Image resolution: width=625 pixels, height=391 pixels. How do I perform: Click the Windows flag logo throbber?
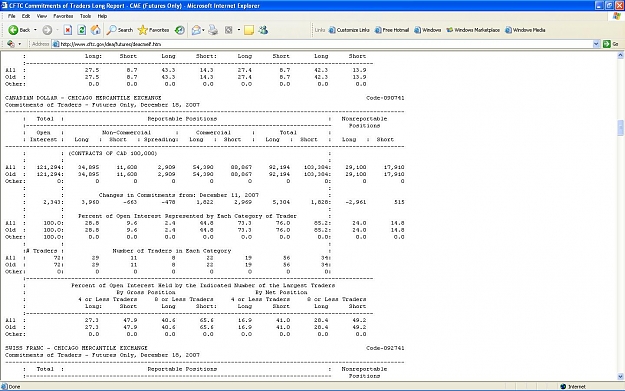617,16
